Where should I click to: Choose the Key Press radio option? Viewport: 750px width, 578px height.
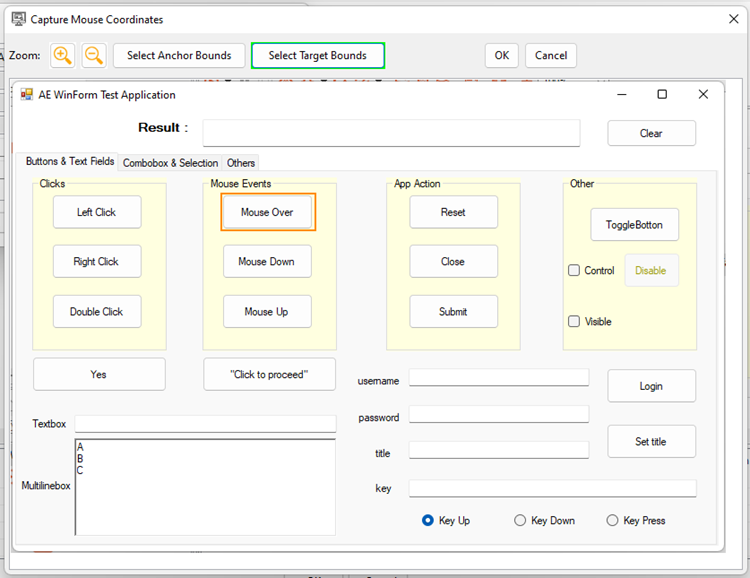[x=613, y=520]
